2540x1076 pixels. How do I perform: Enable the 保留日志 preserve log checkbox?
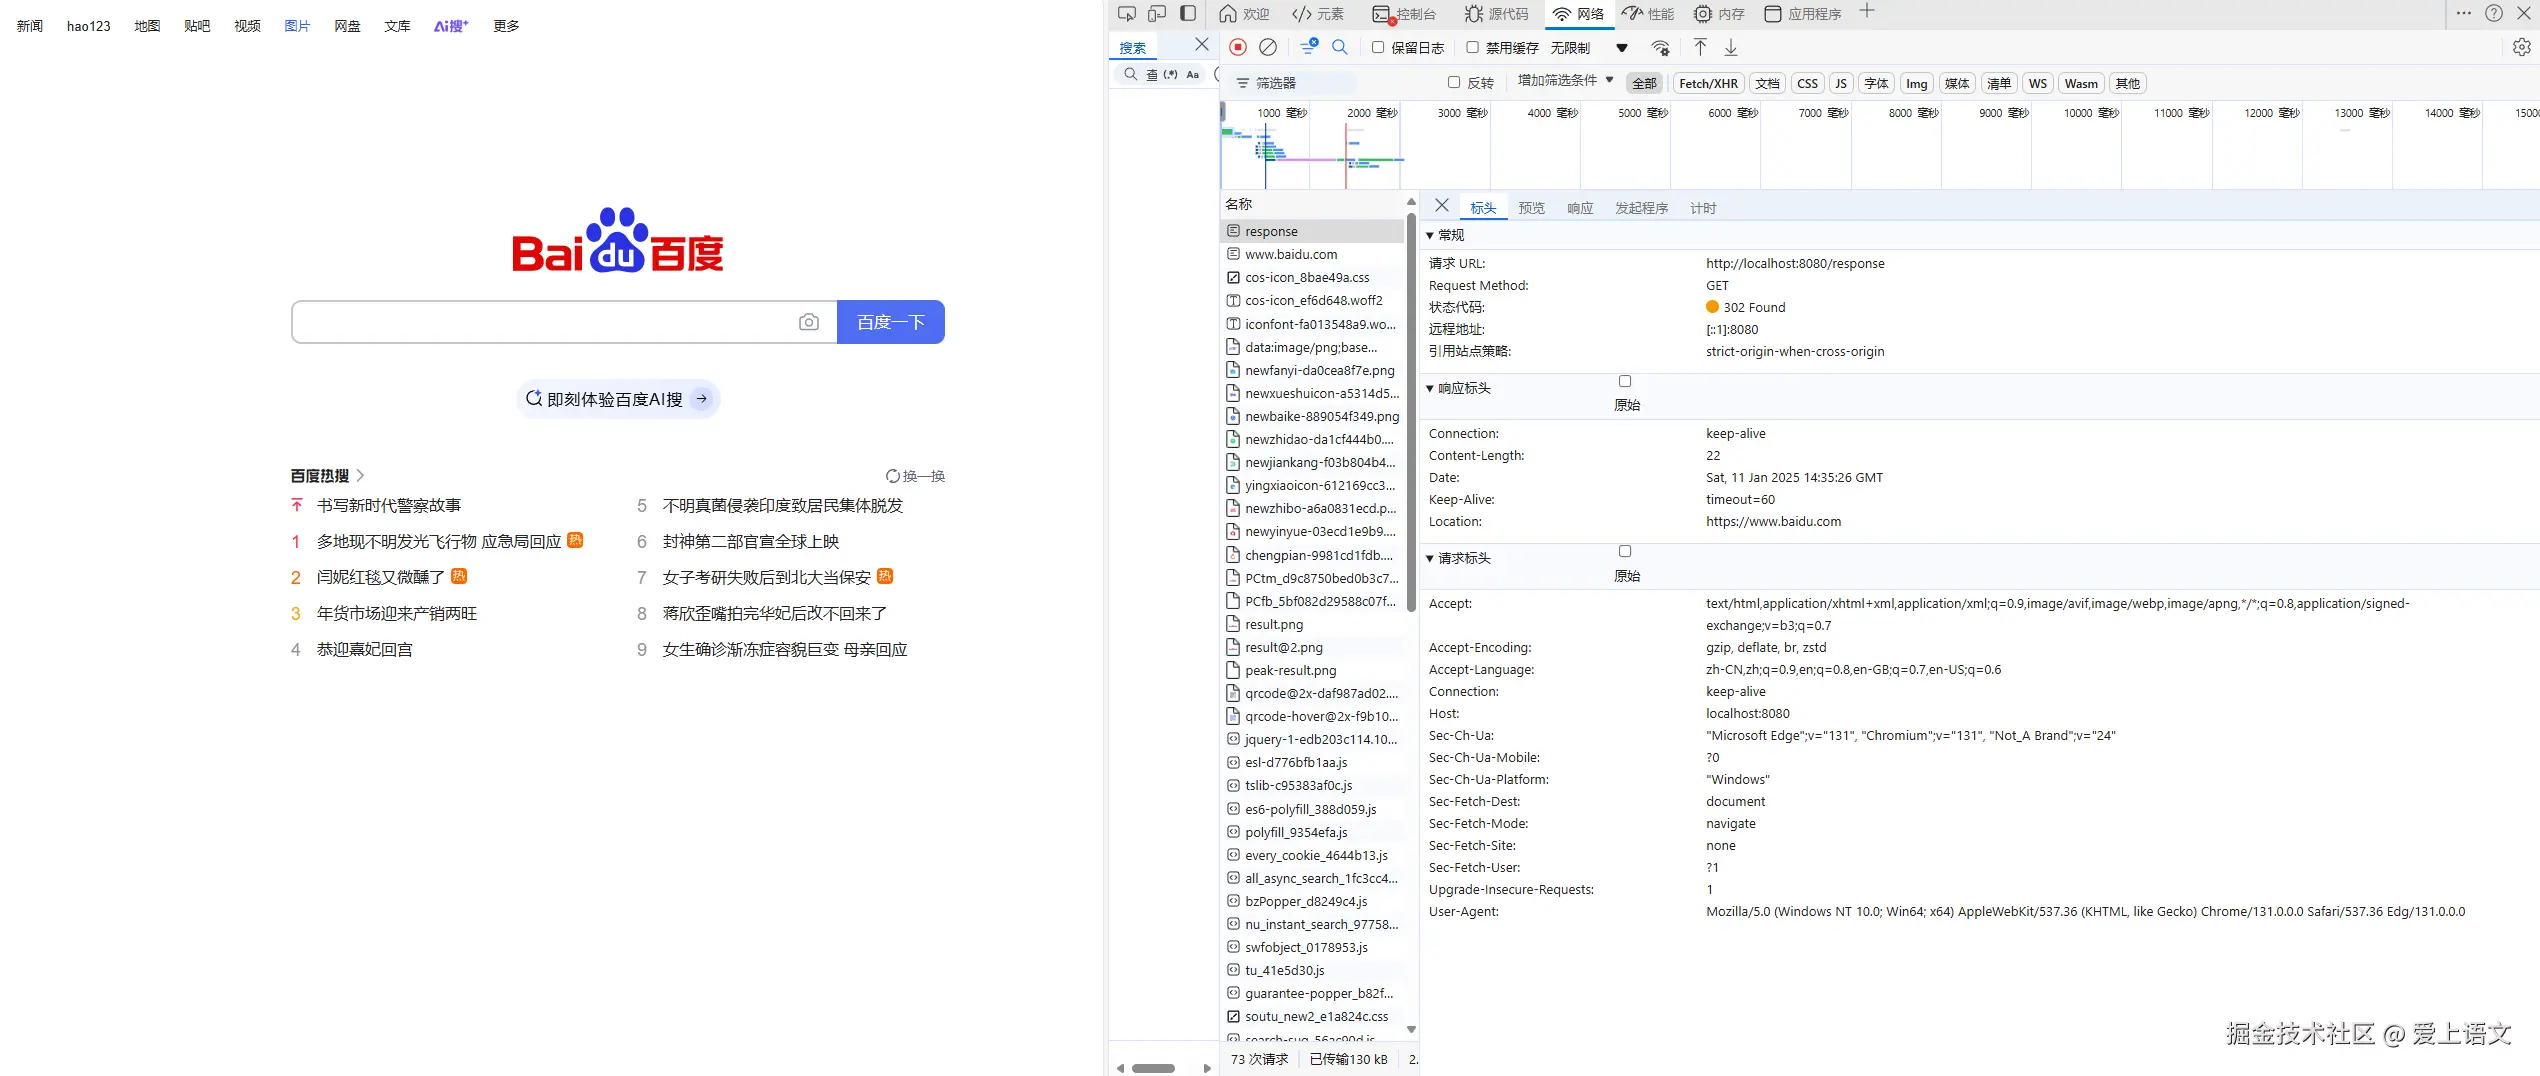pyautogui.click(x=1378, y=47)
